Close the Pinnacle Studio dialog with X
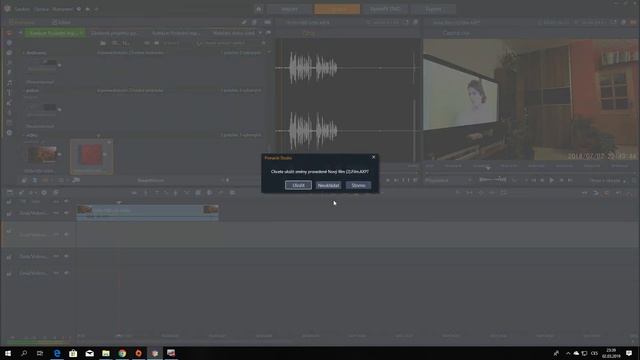 pos(373,157)
